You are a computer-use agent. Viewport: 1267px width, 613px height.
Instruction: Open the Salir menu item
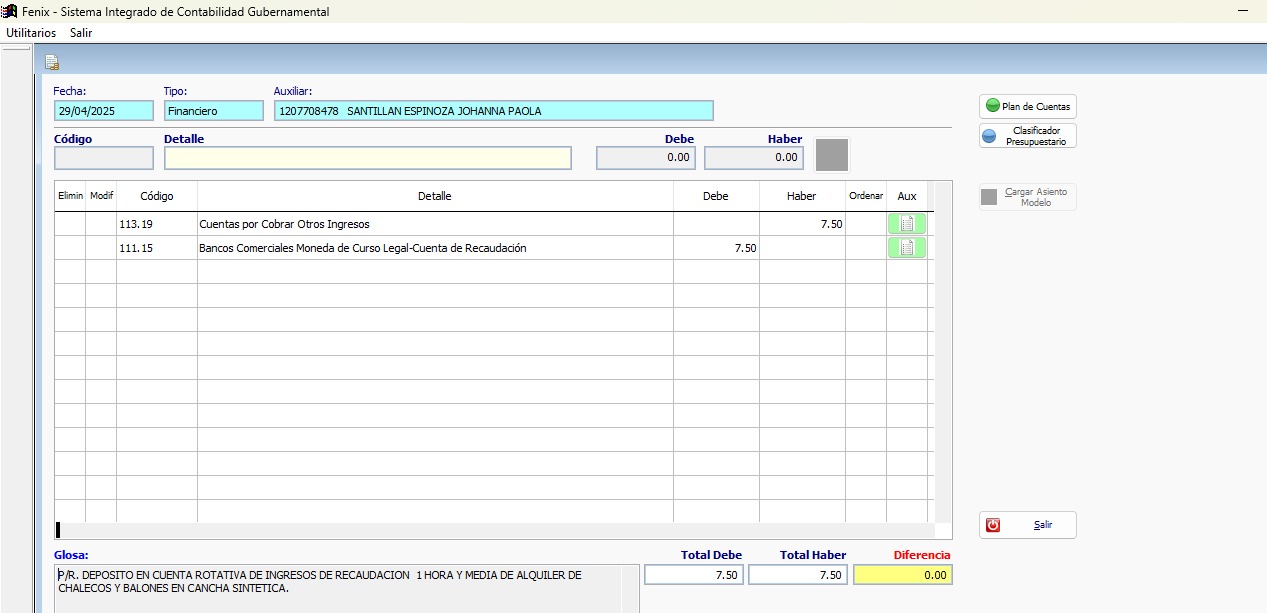click(81, 32)
